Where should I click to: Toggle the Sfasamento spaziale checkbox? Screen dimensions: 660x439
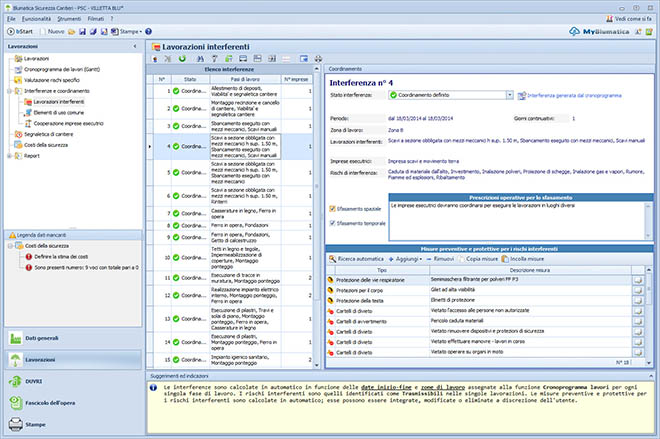pyautogui.click(x=333, y=209)
